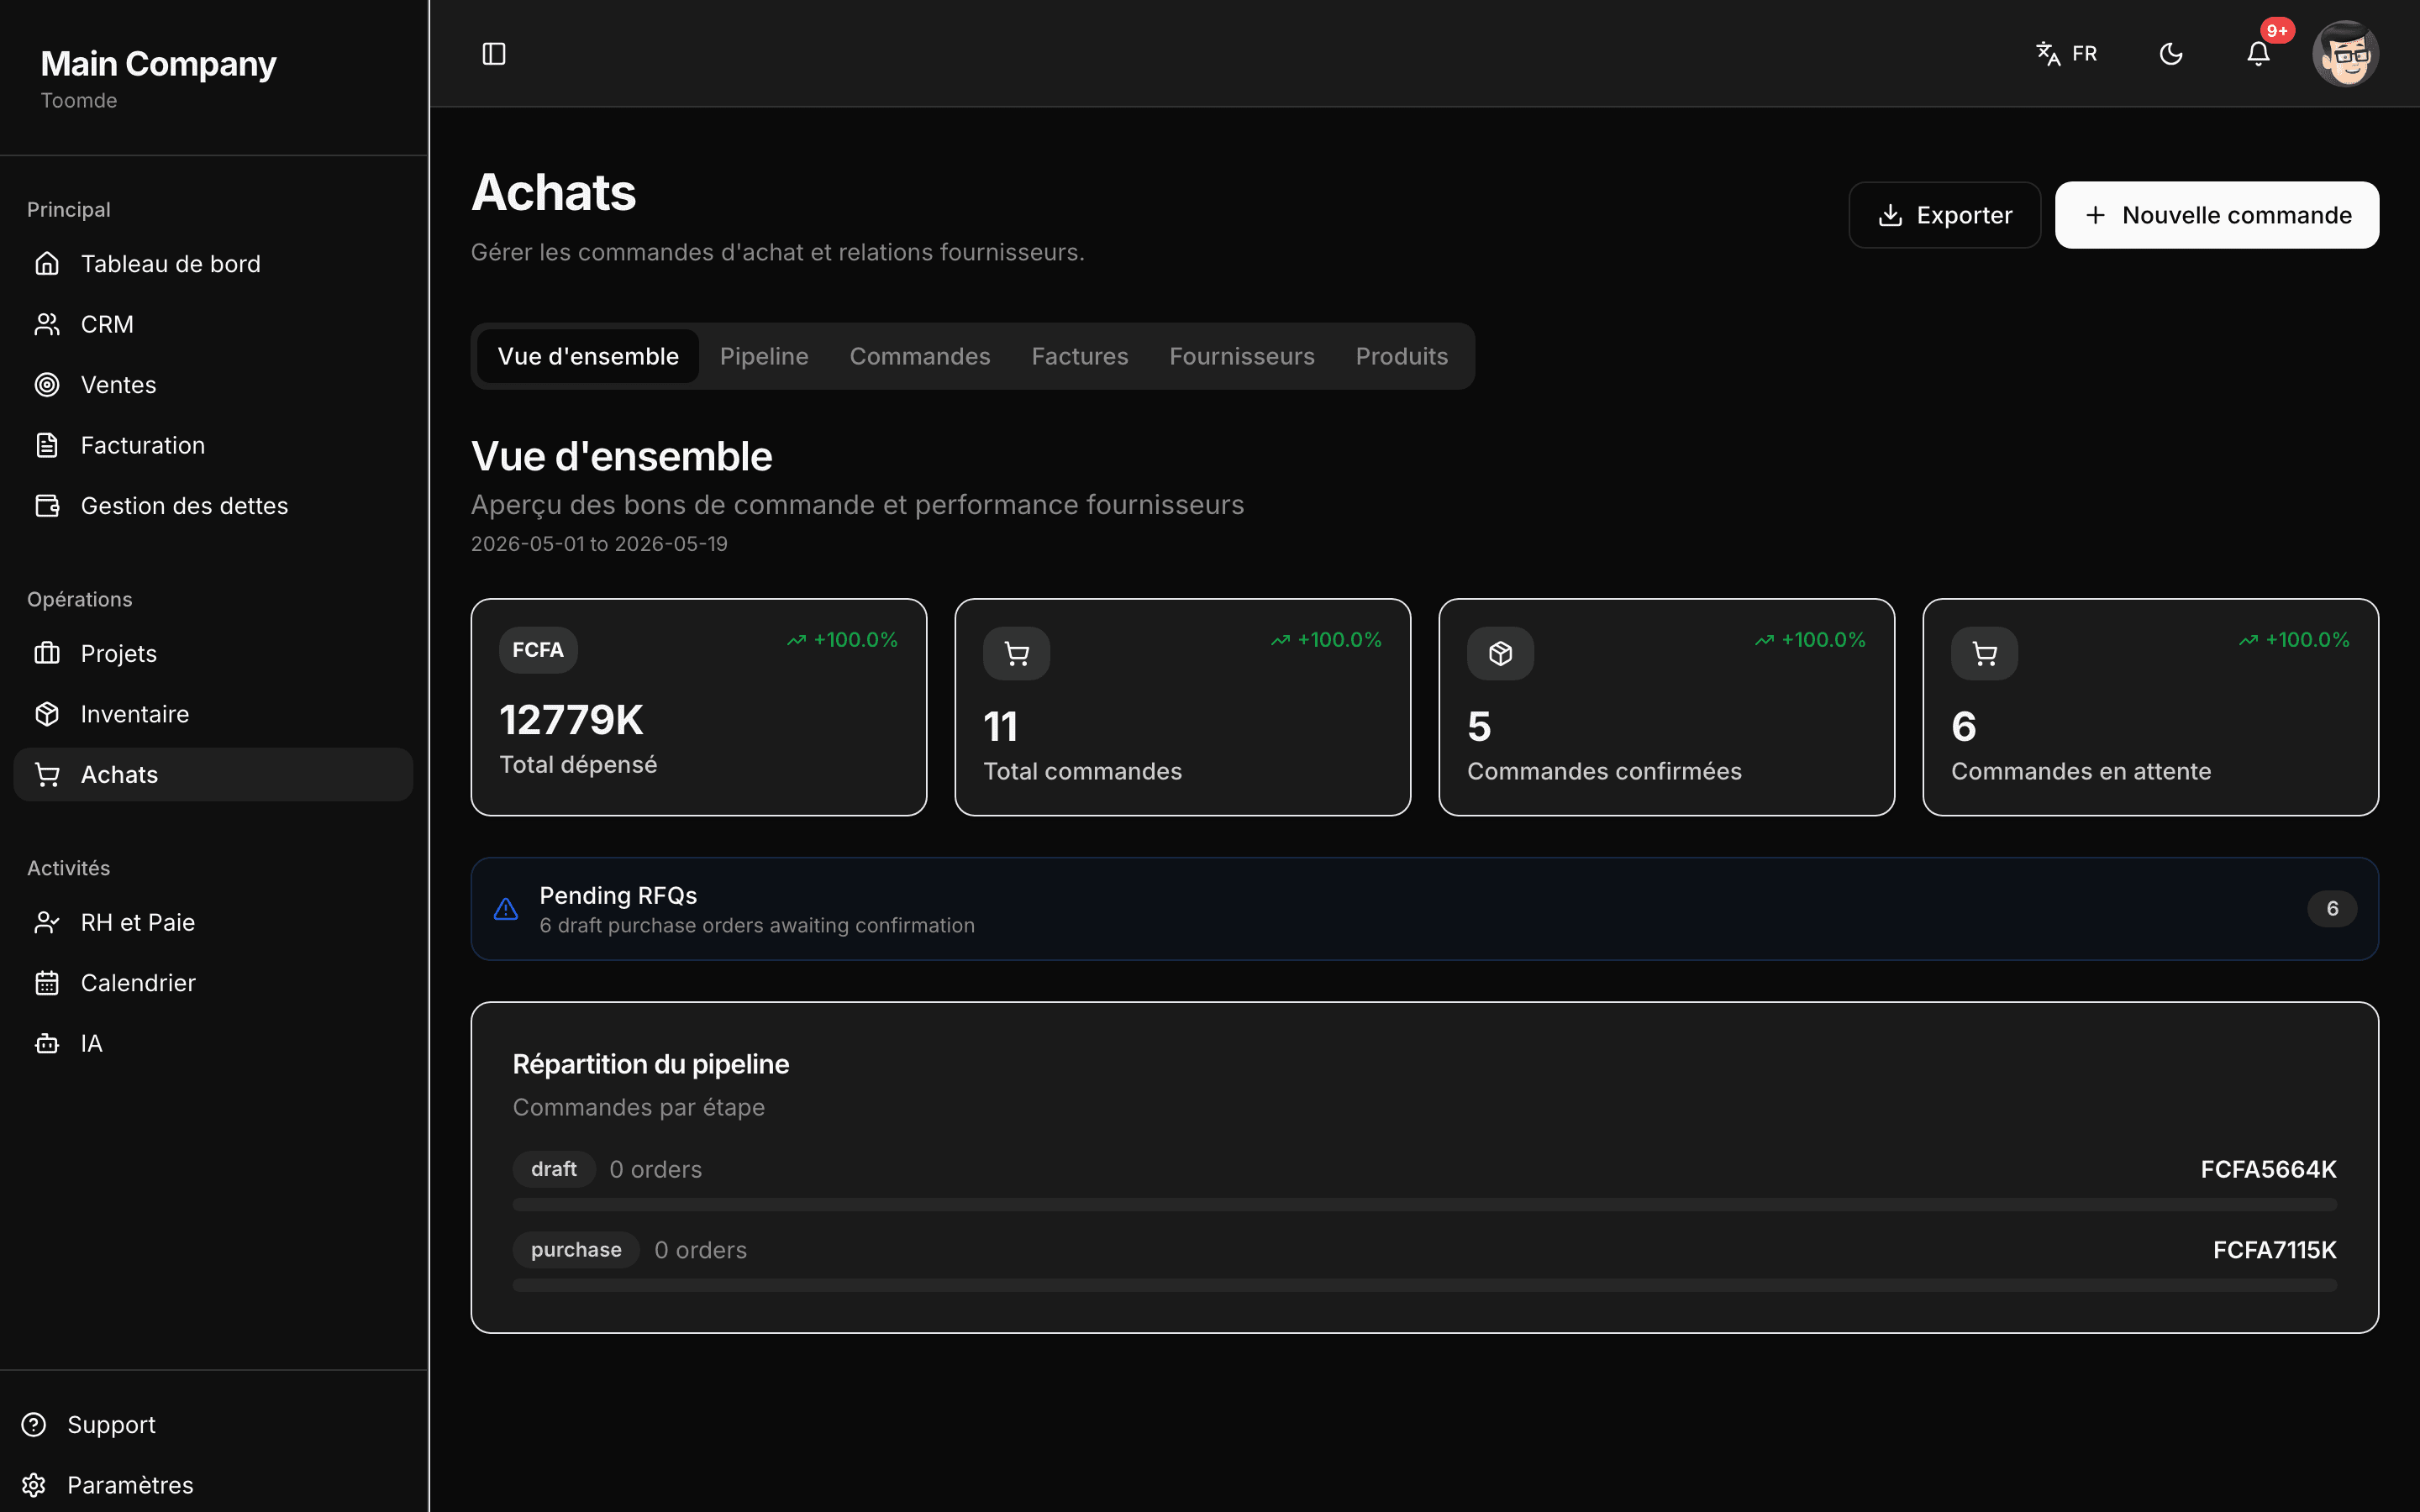Click the Tableau de bord home icon
Viewport: 2420px width, 1512px height.
coord(47,264)
